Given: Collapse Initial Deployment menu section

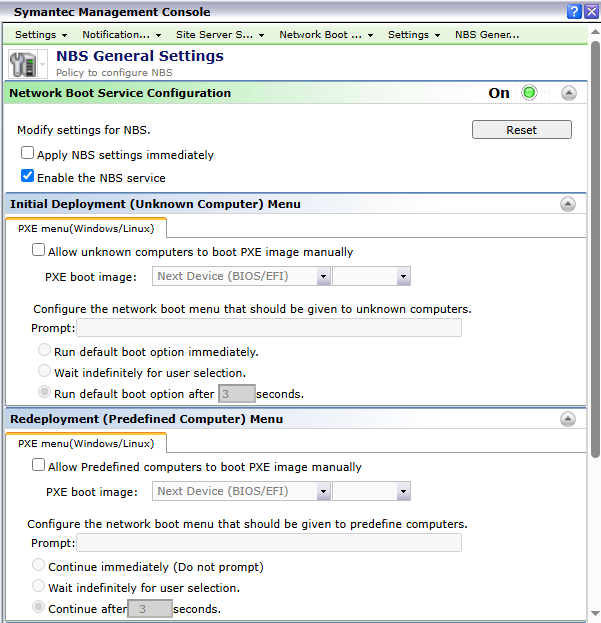Looking at the screenshot, I should (x=568, y=204).
